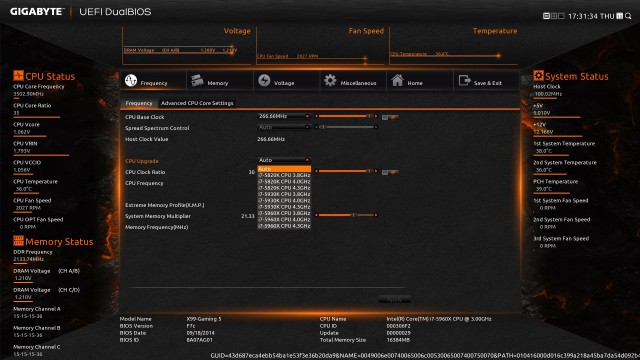This screenshot has width=640, height=360.
Task: Click the CPU Clock Ratio slider
Action: click(x=346, y=171)
